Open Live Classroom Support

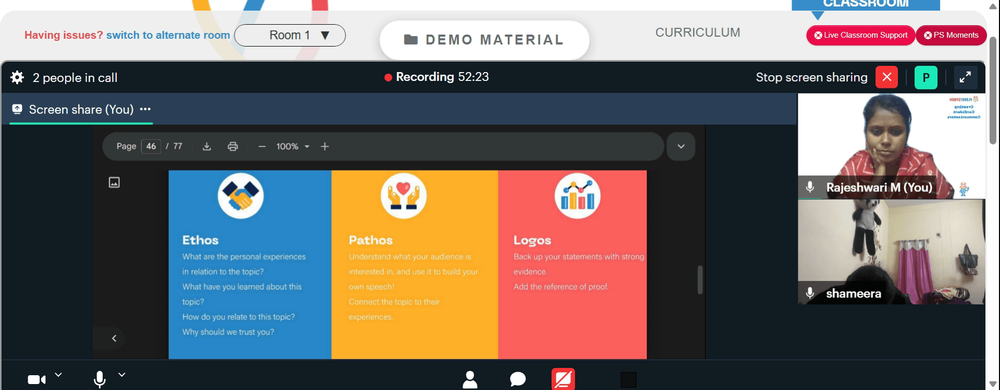pyautogui.click(x=860, y=35)
